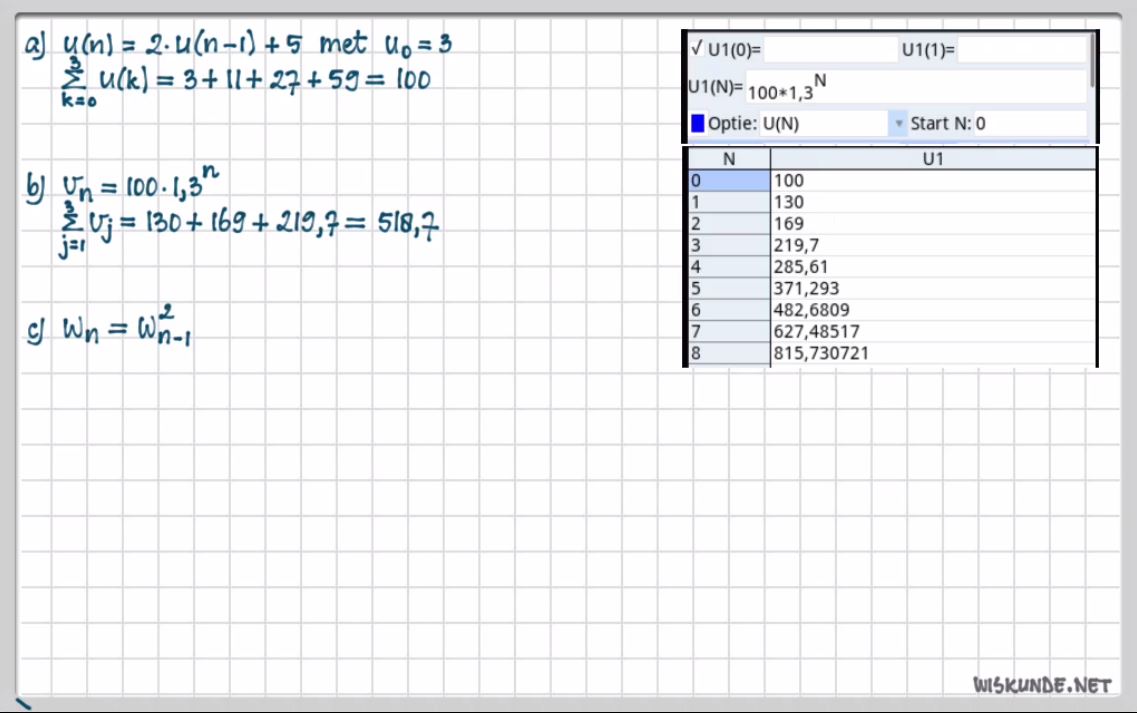Image resolution: width=1137 pixels, height=713 pixels.
Task: Select the highlighted N cell 0
Action: click(x=729, y=181)
